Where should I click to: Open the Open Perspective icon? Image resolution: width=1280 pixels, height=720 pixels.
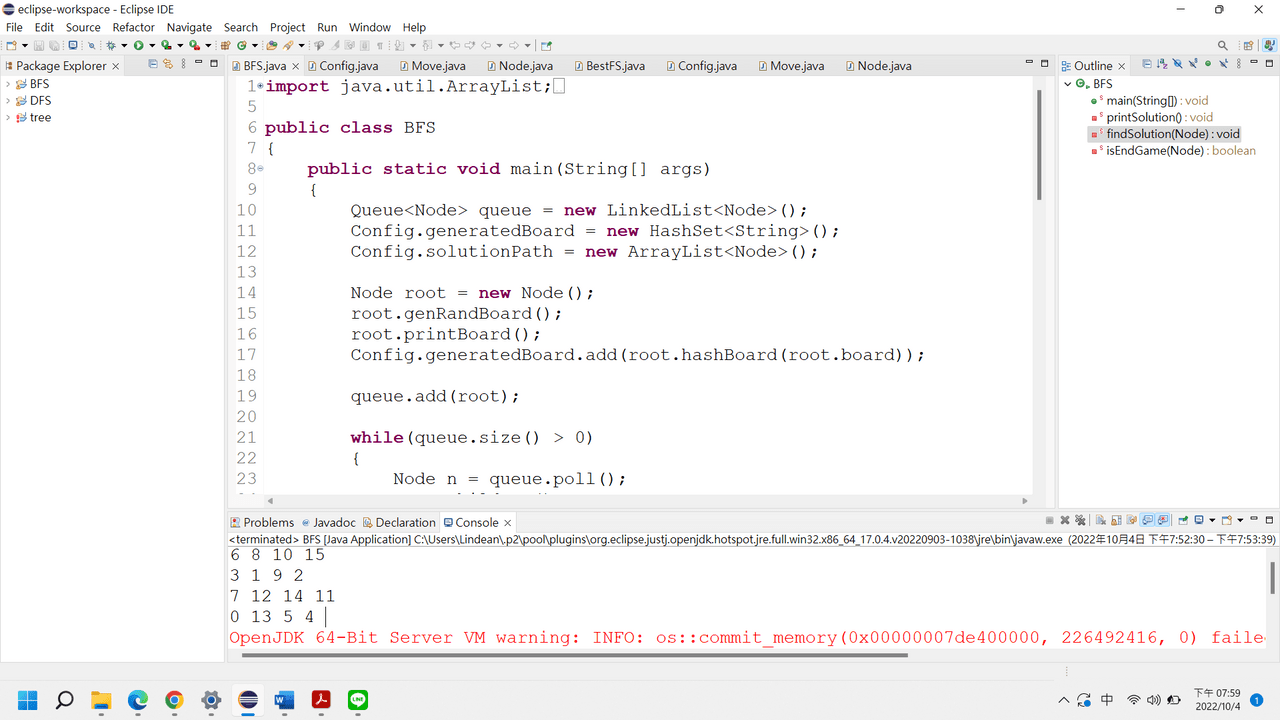pyautogui.click(x=1248, y=45)
